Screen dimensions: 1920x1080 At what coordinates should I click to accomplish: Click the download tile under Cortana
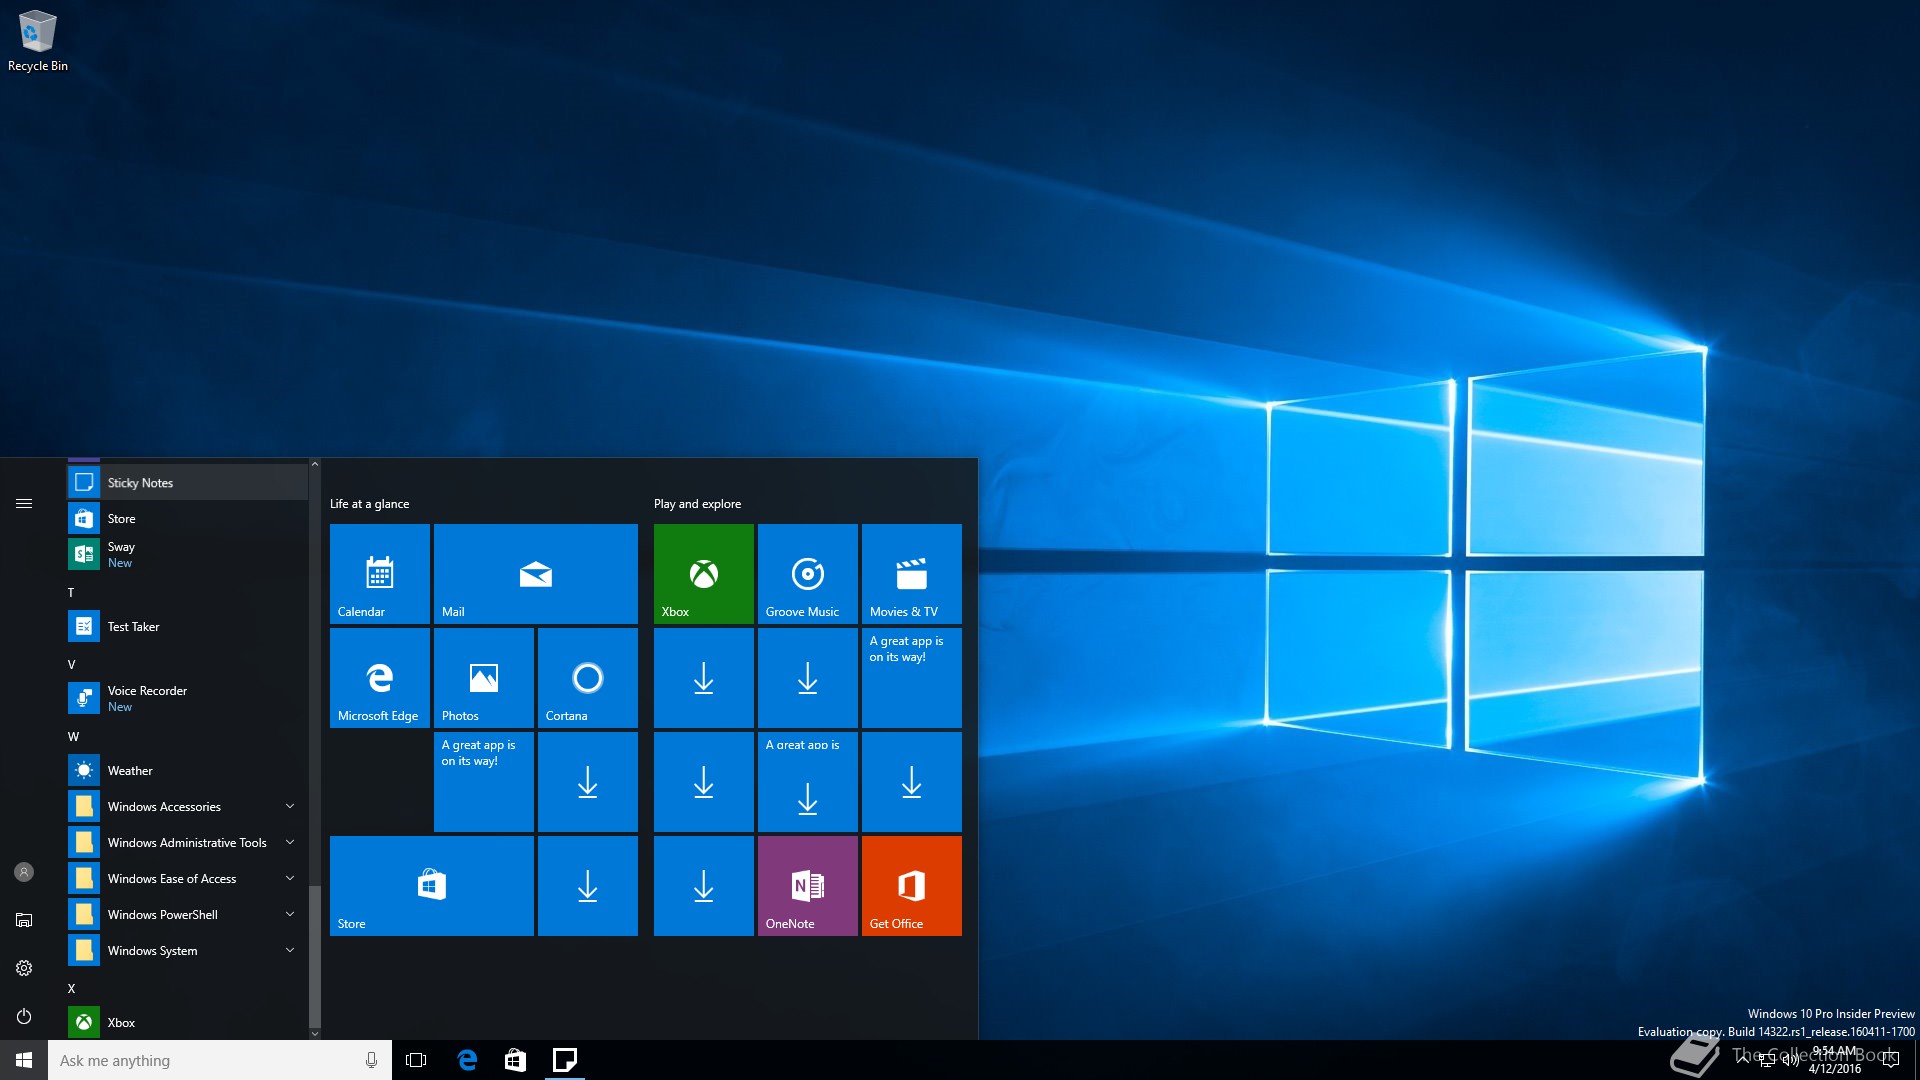[588, 782]
